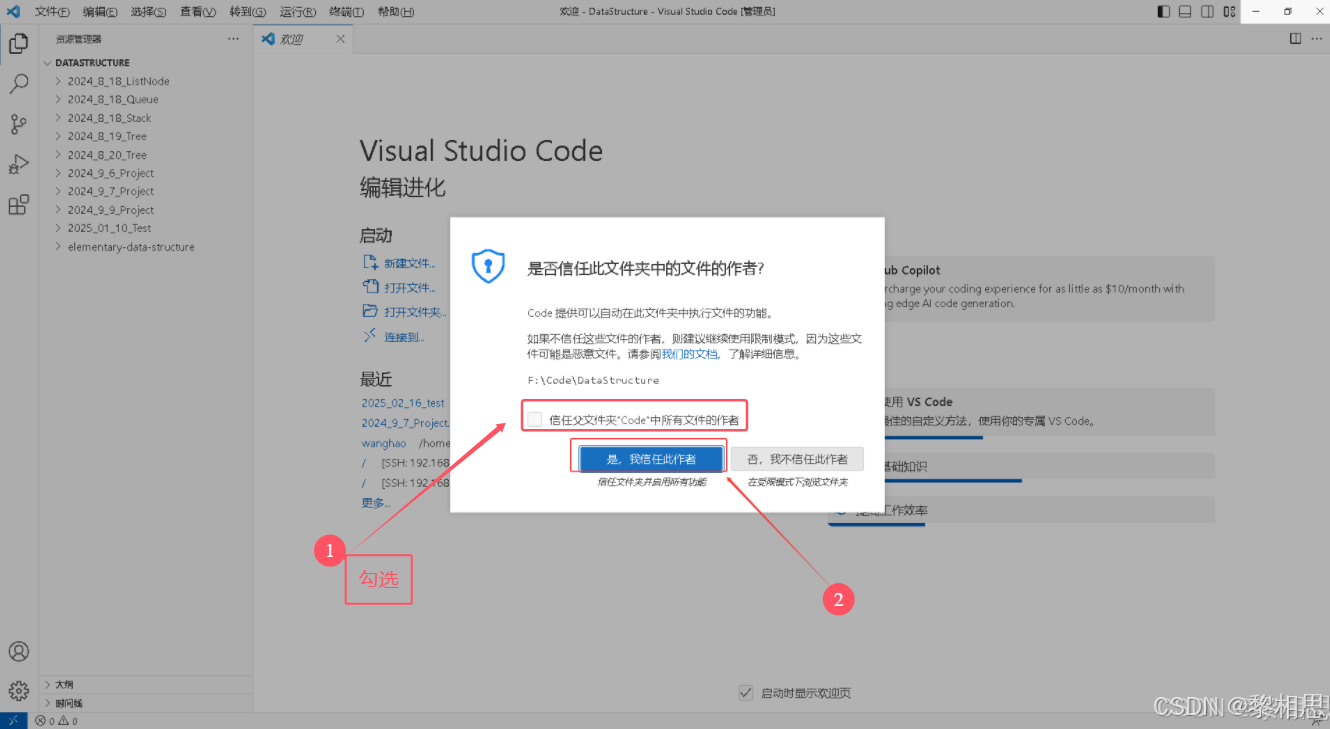Close the 欢迎 tab
The height and width of the screenshot is (729, 1330).
pos(340,39)
